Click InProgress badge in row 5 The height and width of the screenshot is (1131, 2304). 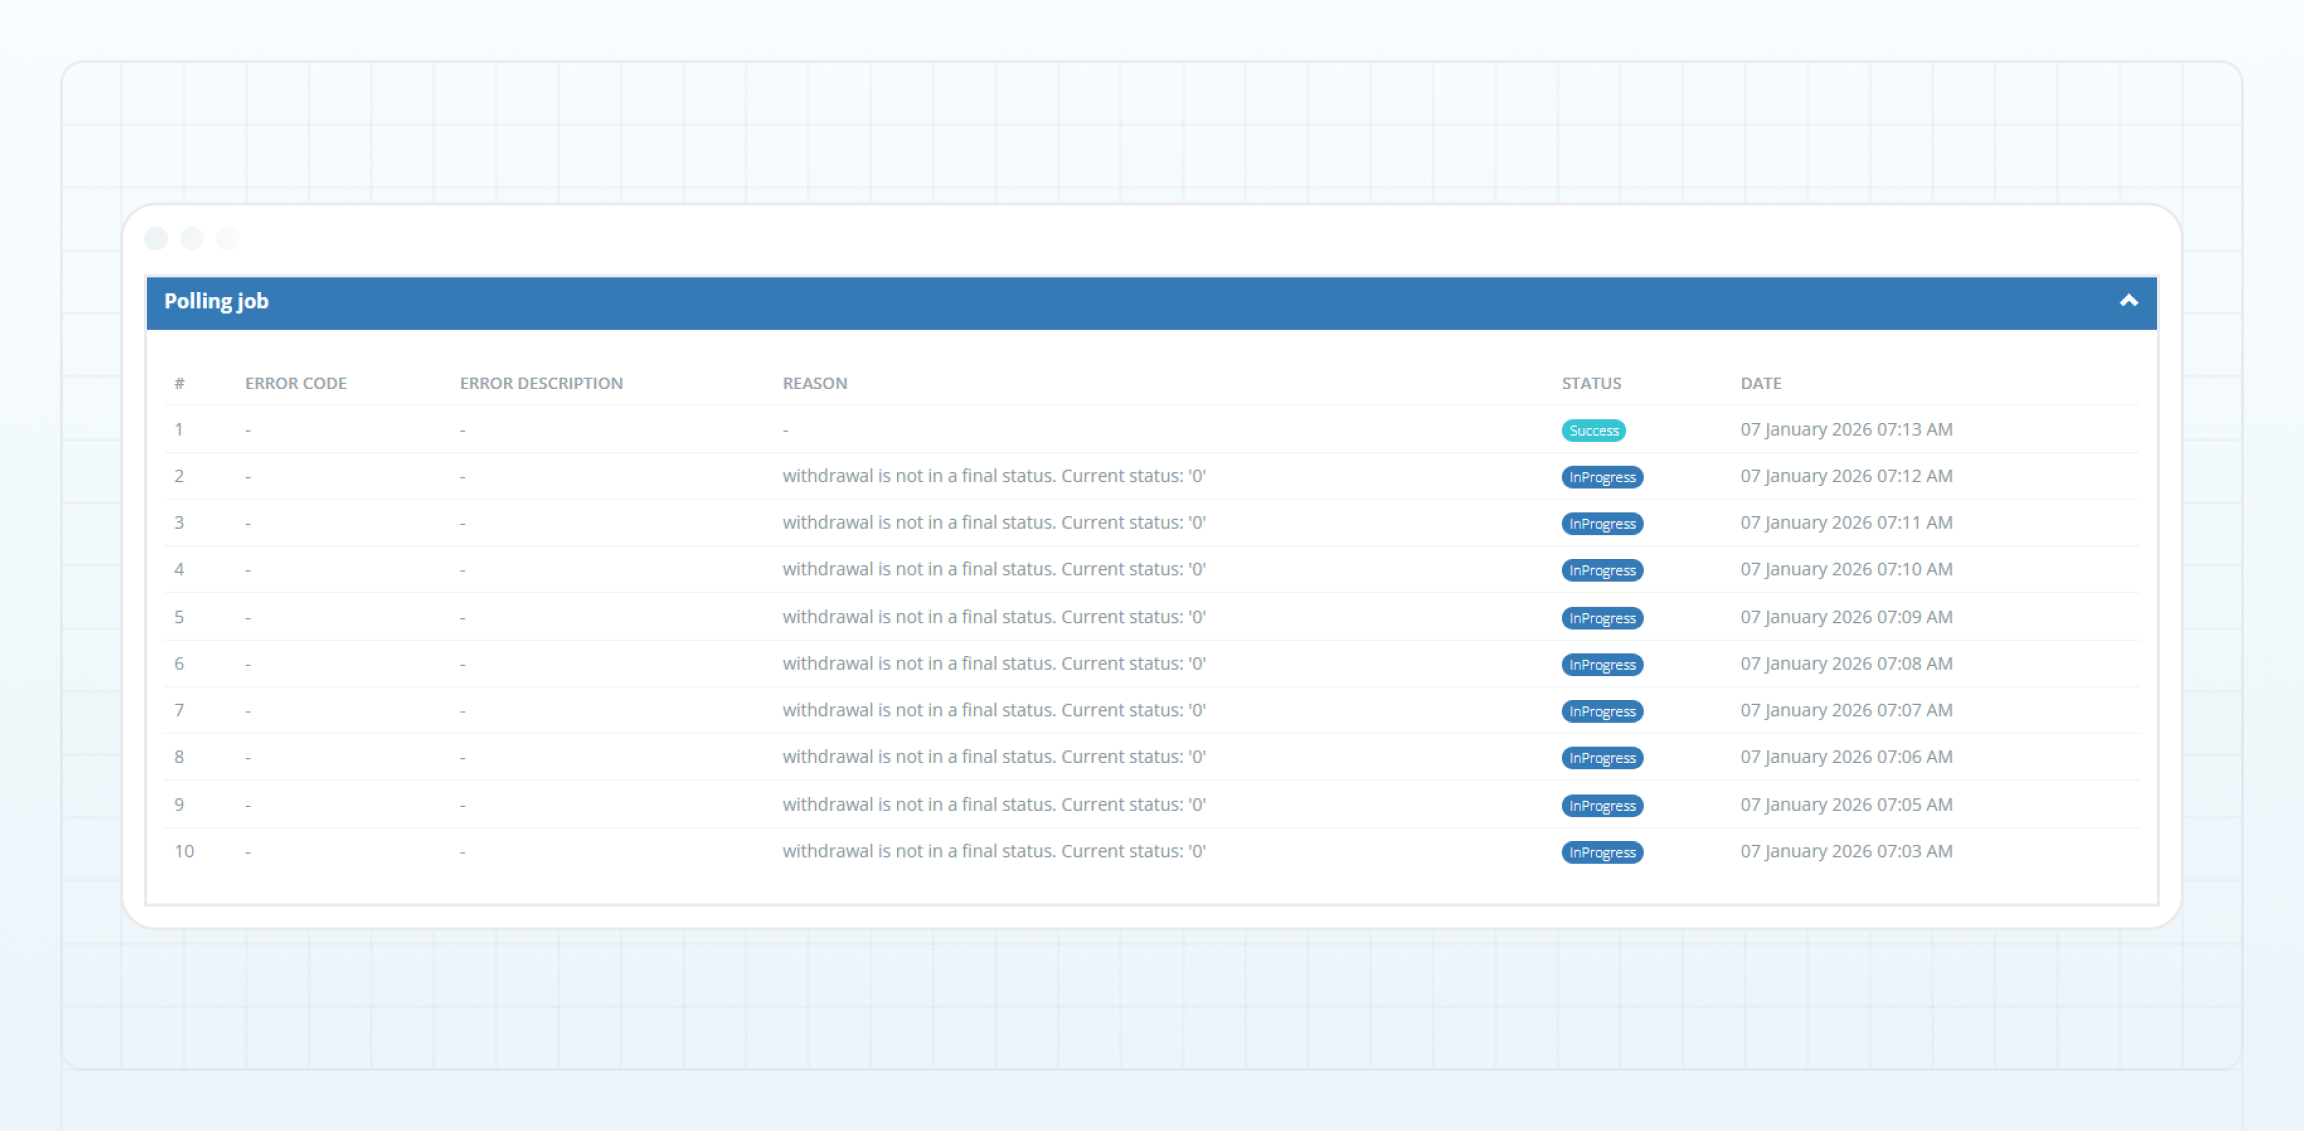1602,619
